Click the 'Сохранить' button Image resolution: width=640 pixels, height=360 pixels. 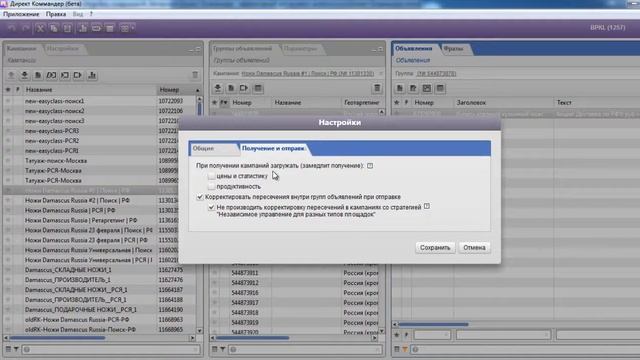[x=435, y=247]
